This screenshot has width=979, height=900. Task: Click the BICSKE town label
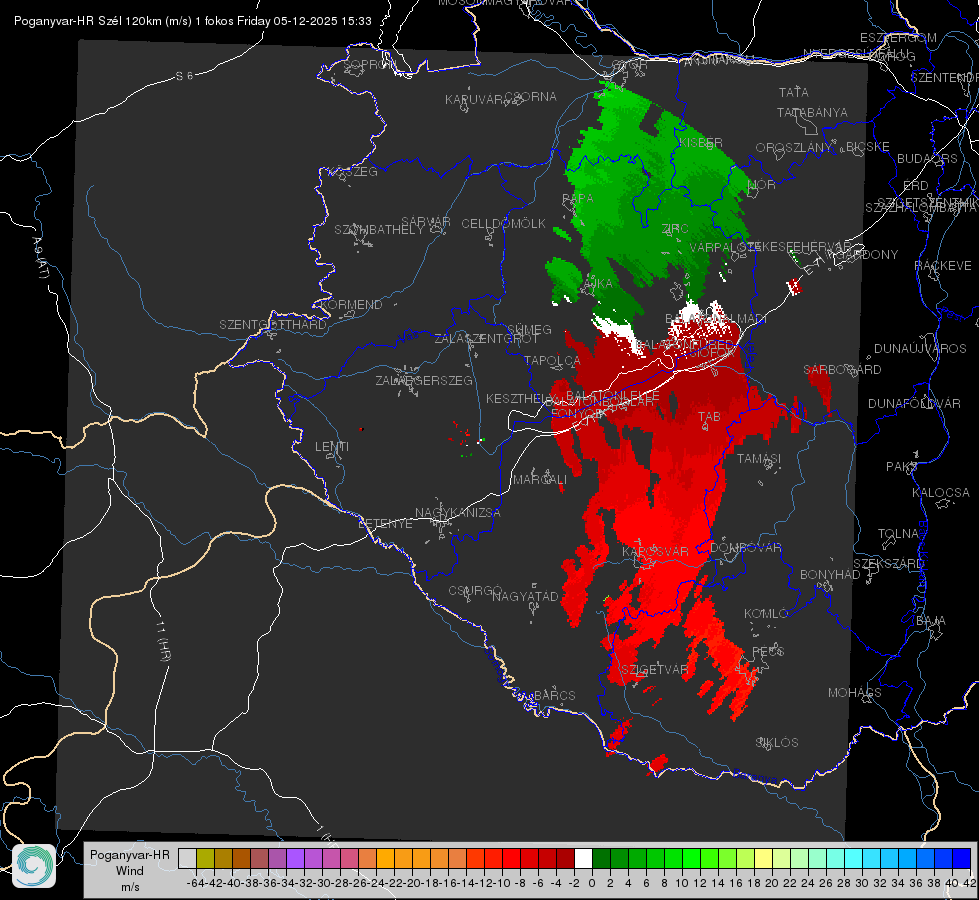pos(868,147)
